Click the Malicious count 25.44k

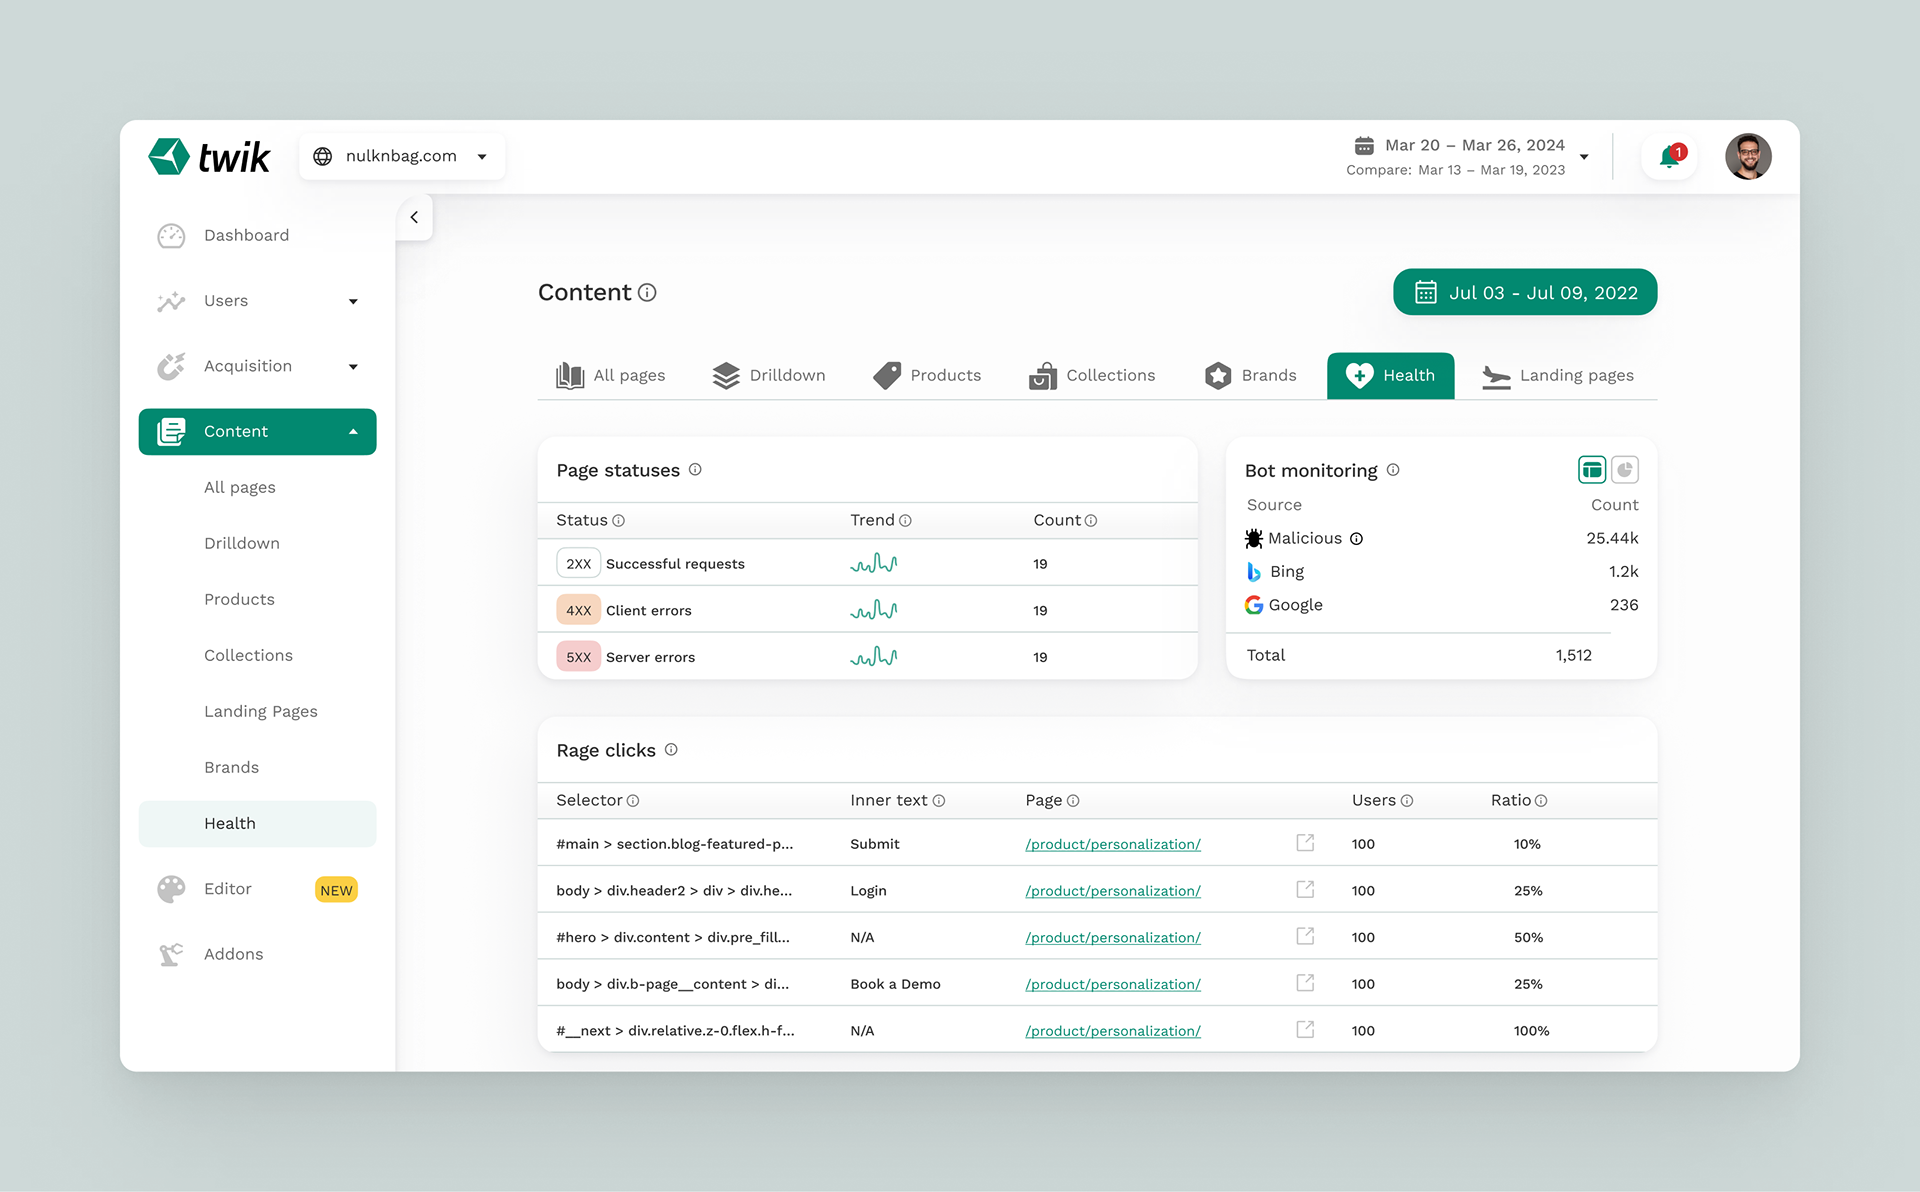[1612, 539]
